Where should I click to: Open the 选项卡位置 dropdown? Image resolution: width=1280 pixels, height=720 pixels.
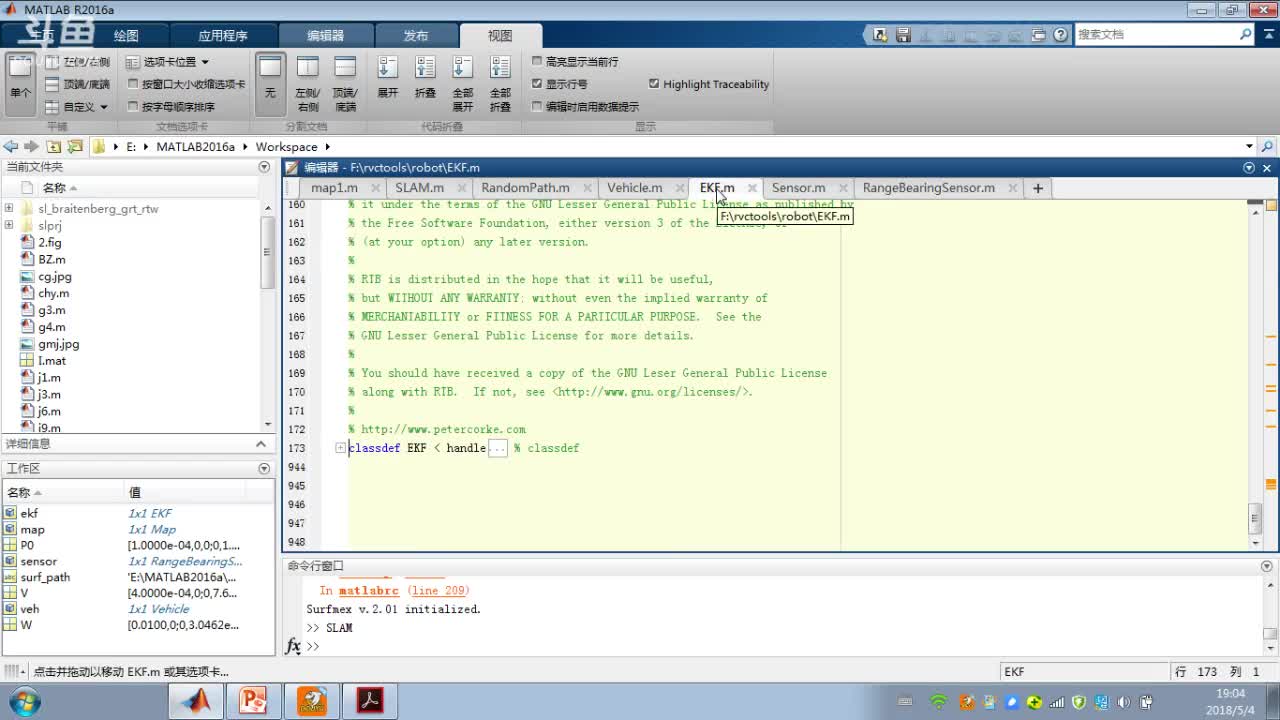click(168, 61)
